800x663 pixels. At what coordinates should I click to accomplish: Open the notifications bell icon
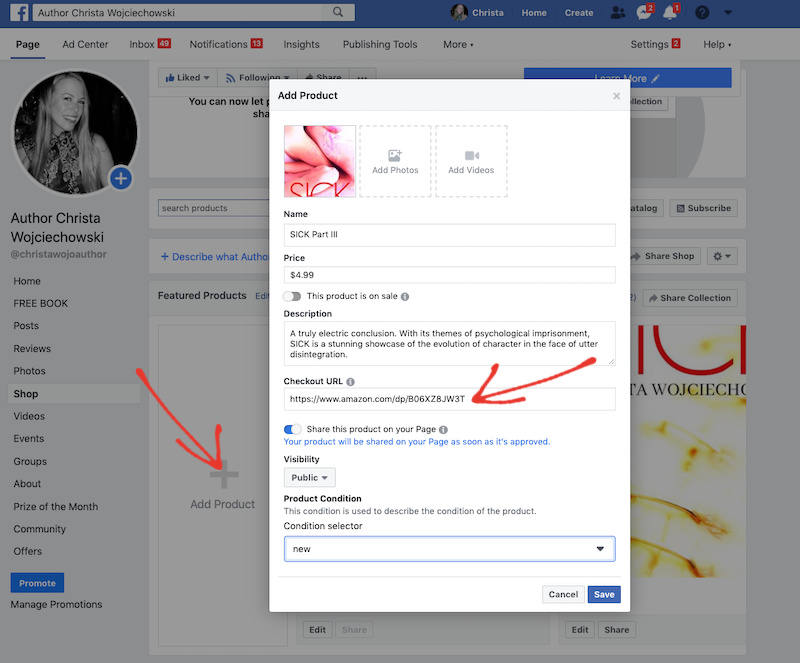click(x=674, y=13)
